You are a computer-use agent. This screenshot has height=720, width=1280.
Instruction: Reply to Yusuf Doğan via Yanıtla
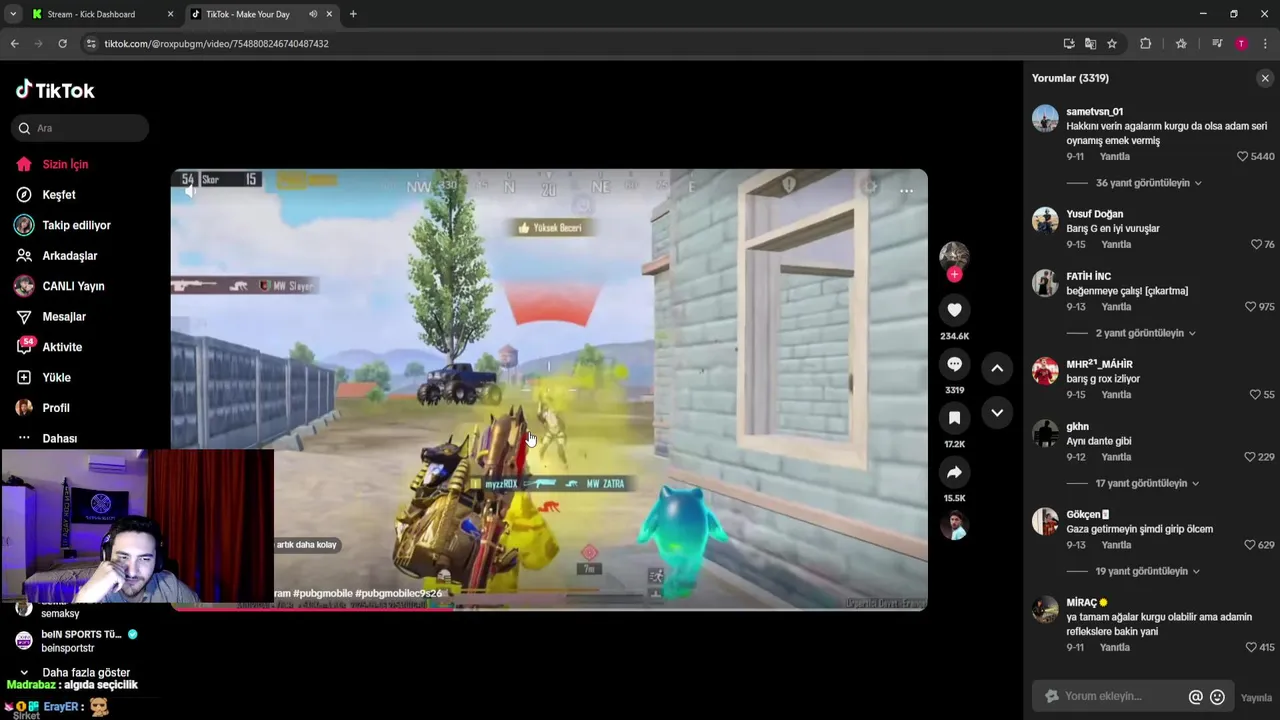click(1116, 245)
